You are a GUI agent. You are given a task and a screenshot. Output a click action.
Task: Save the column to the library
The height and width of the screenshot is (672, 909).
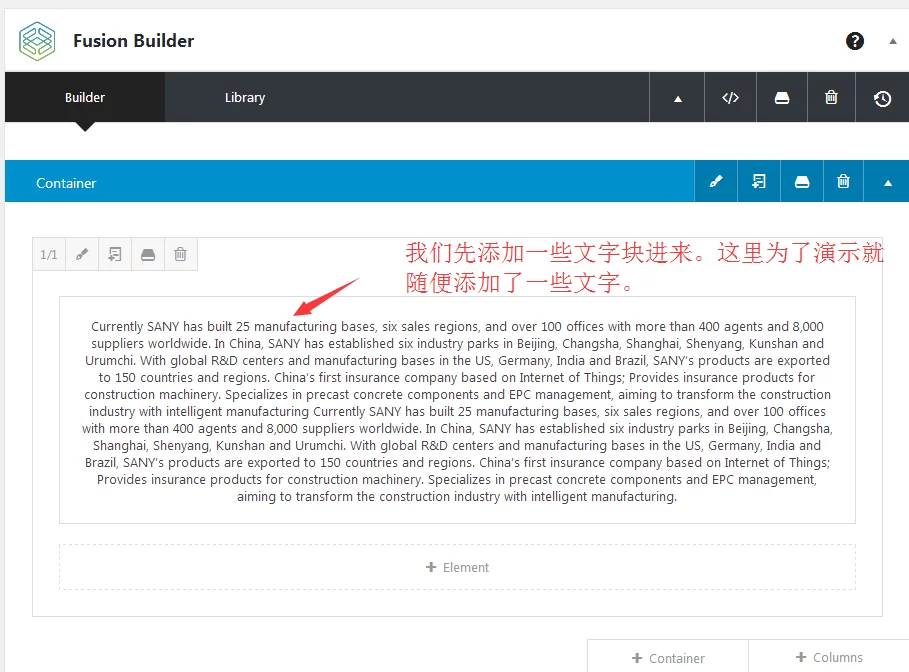click(148, 255)
